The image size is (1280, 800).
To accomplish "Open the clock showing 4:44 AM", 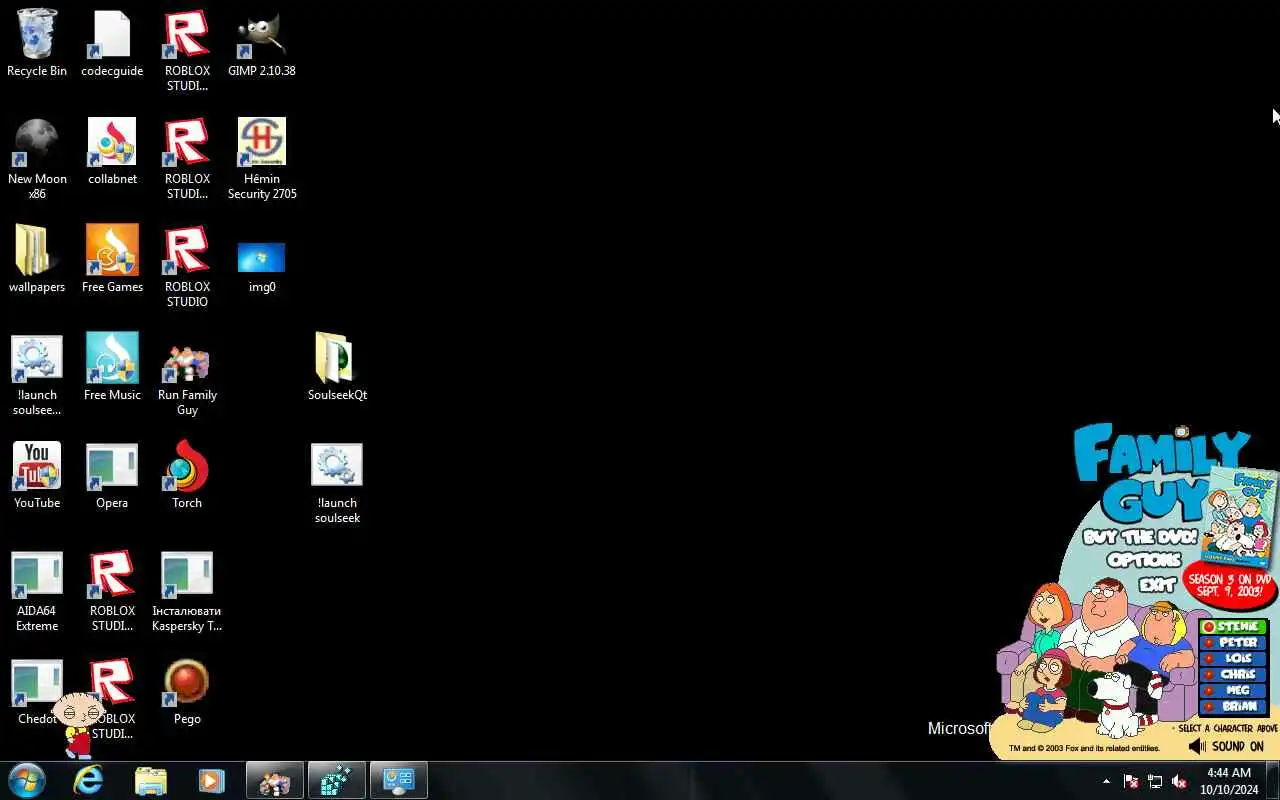I will [x=1229, y=781].
